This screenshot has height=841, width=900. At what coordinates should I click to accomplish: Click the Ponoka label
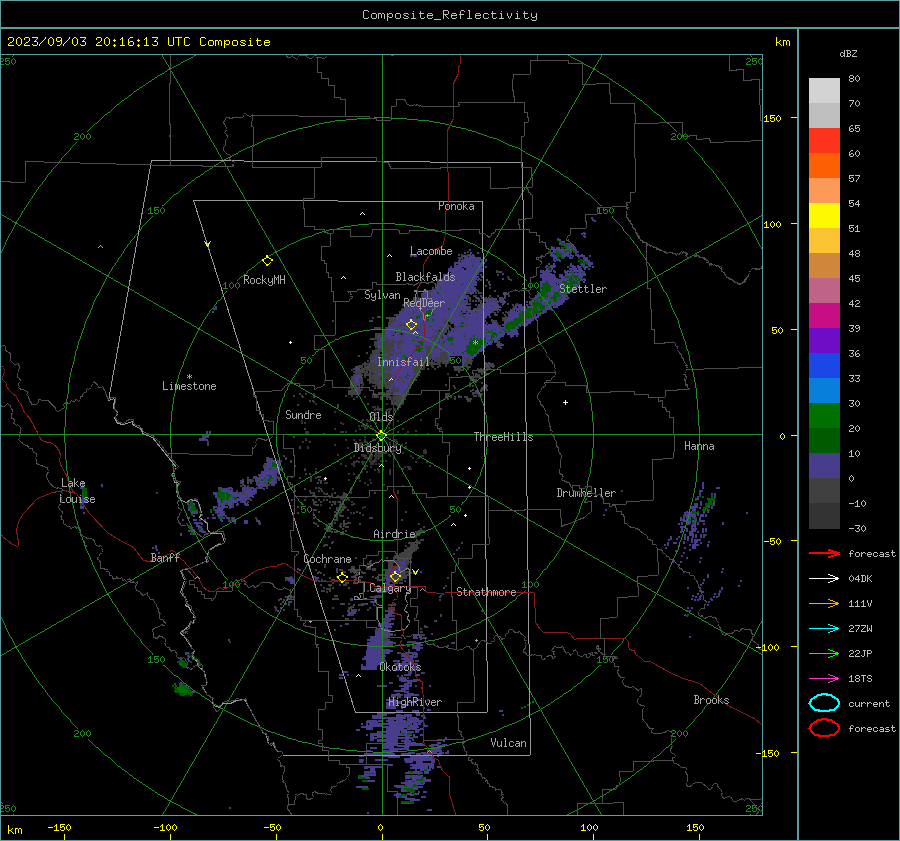click(456, 206)
